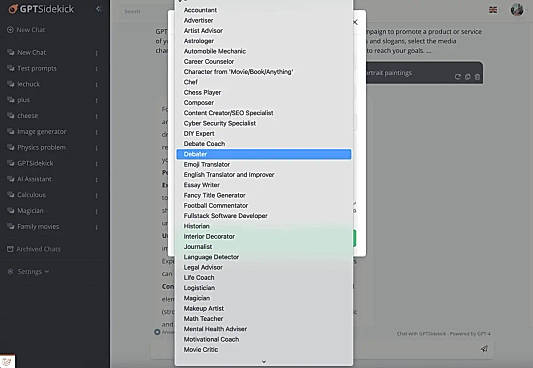
Task: Choose the highlighted Debater option
Action: (x=264, y=154)
